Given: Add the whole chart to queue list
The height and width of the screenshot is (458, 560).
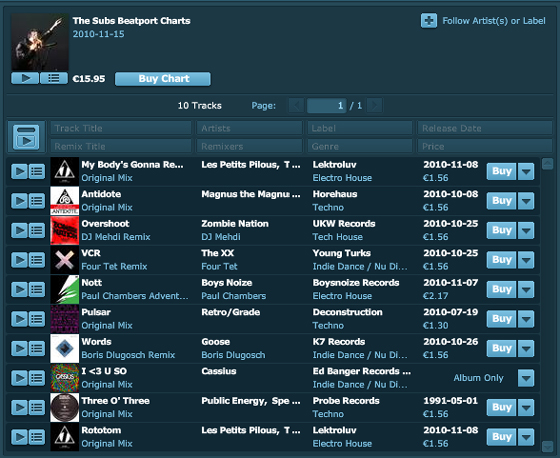Looking at the screenshot, I should pyautogui.click(x=54, y=78).
